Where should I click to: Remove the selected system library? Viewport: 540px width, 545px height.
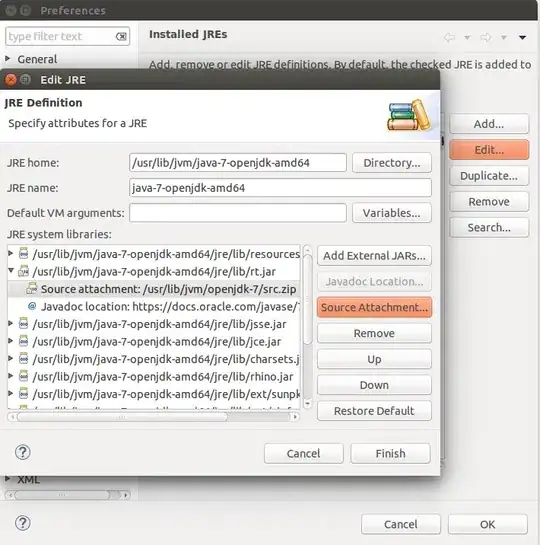coord(374,333)
